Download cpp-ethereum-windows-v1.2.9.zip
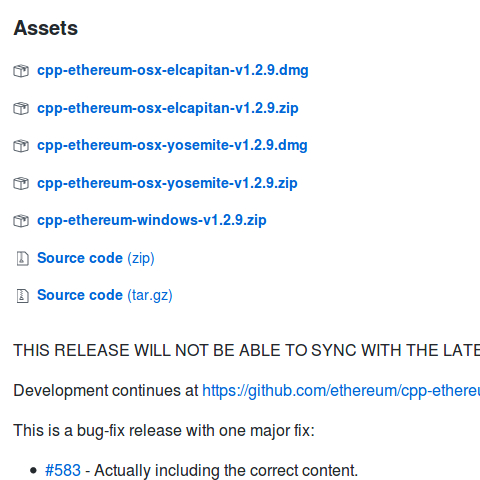 click(x=152, y=220)
